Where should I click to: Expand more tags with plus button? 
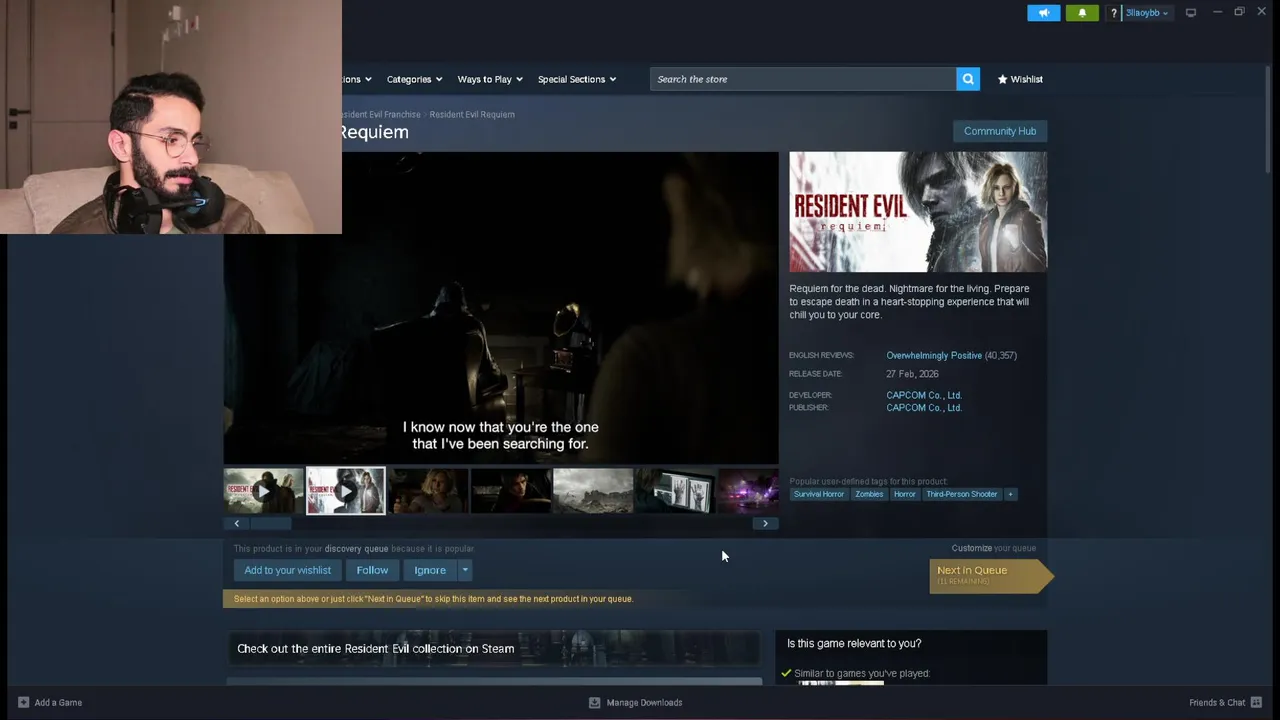point(1010,494)
